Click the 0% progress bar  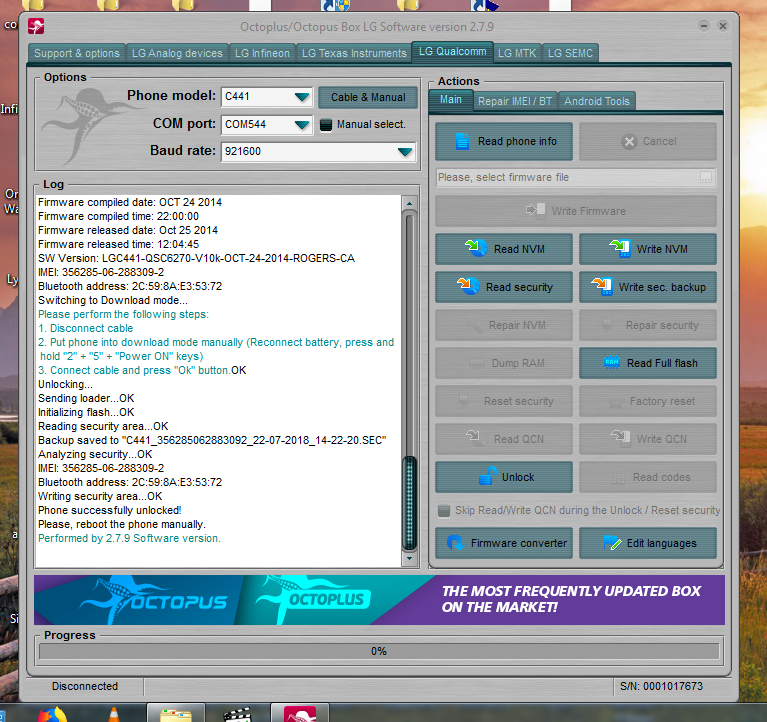coord(379,651)
